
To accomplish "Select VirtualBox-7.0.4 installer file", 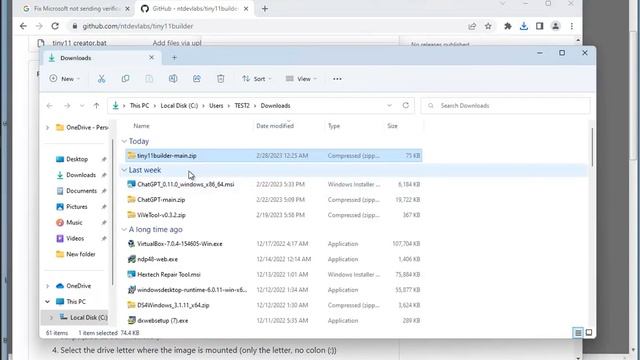I will coord(274,244).
